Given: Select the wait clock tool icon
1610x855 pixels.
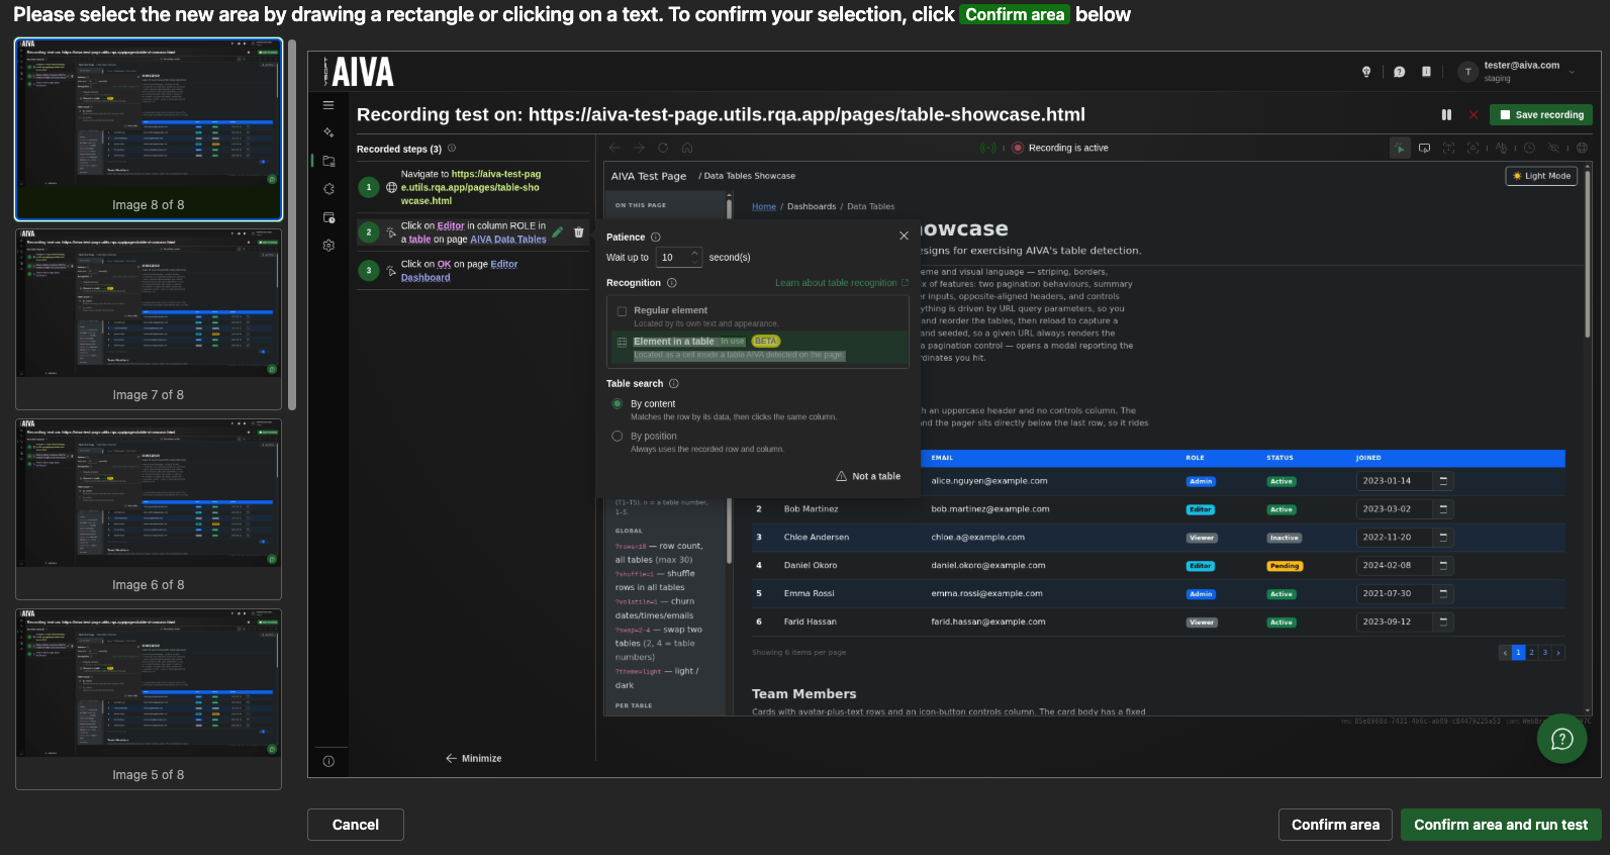Looking at the screenshot, I should point(1529,148).
